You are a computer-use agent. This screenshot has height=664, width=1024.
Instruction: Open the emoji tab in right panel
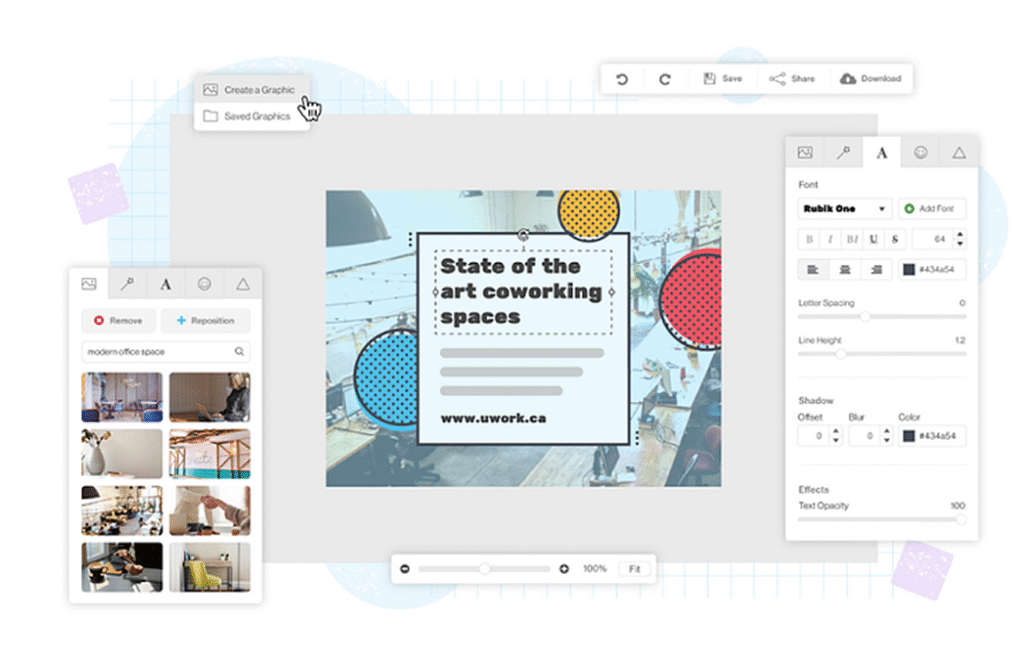tap(920, 152)
